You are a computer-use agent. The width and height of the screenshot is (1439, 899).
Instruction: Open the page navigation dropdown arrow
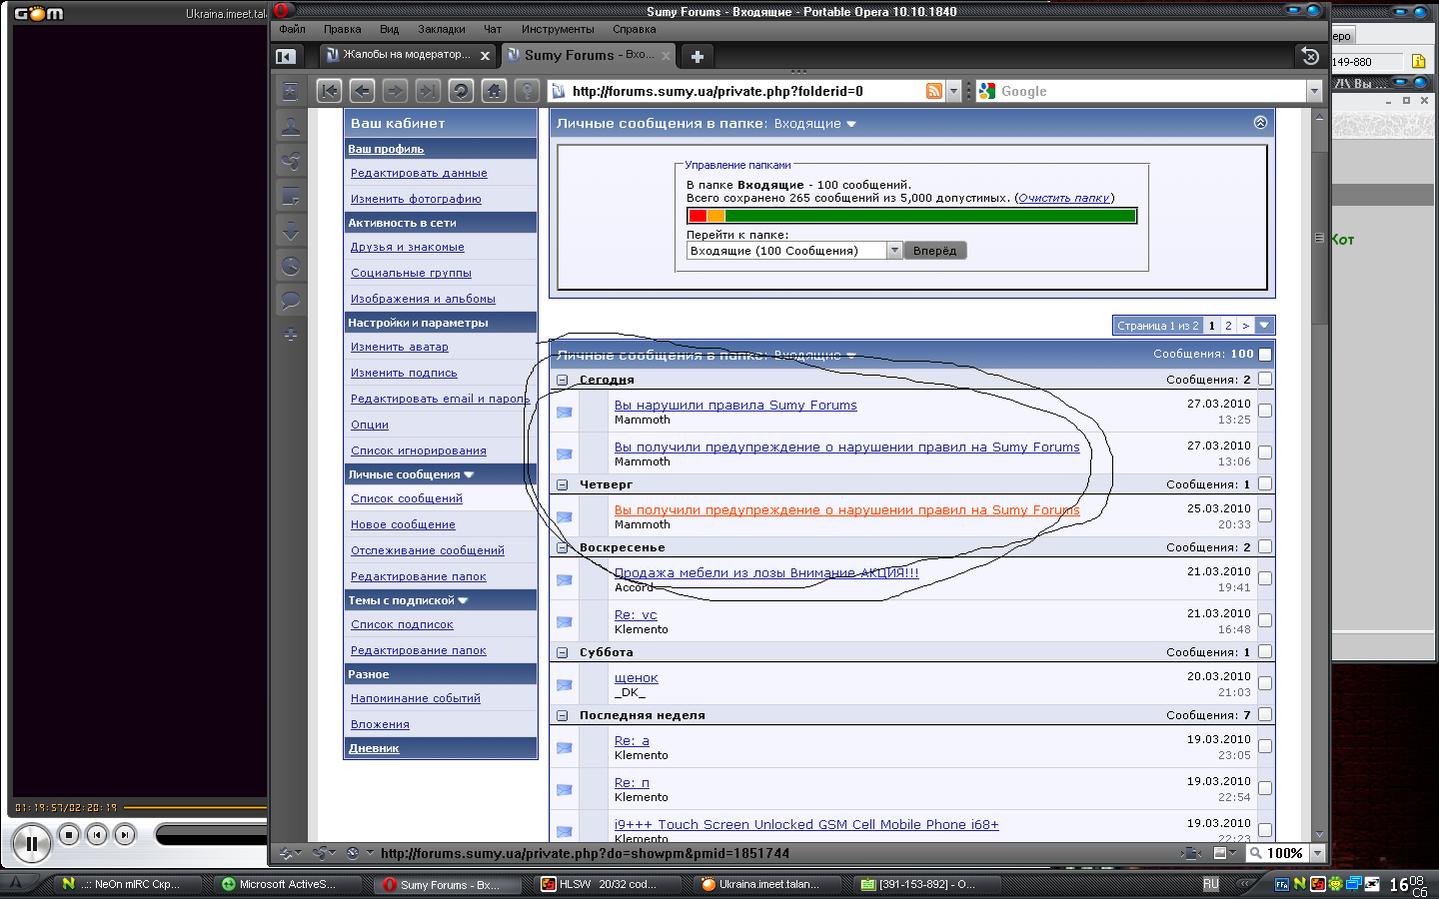coord(1265,326)
